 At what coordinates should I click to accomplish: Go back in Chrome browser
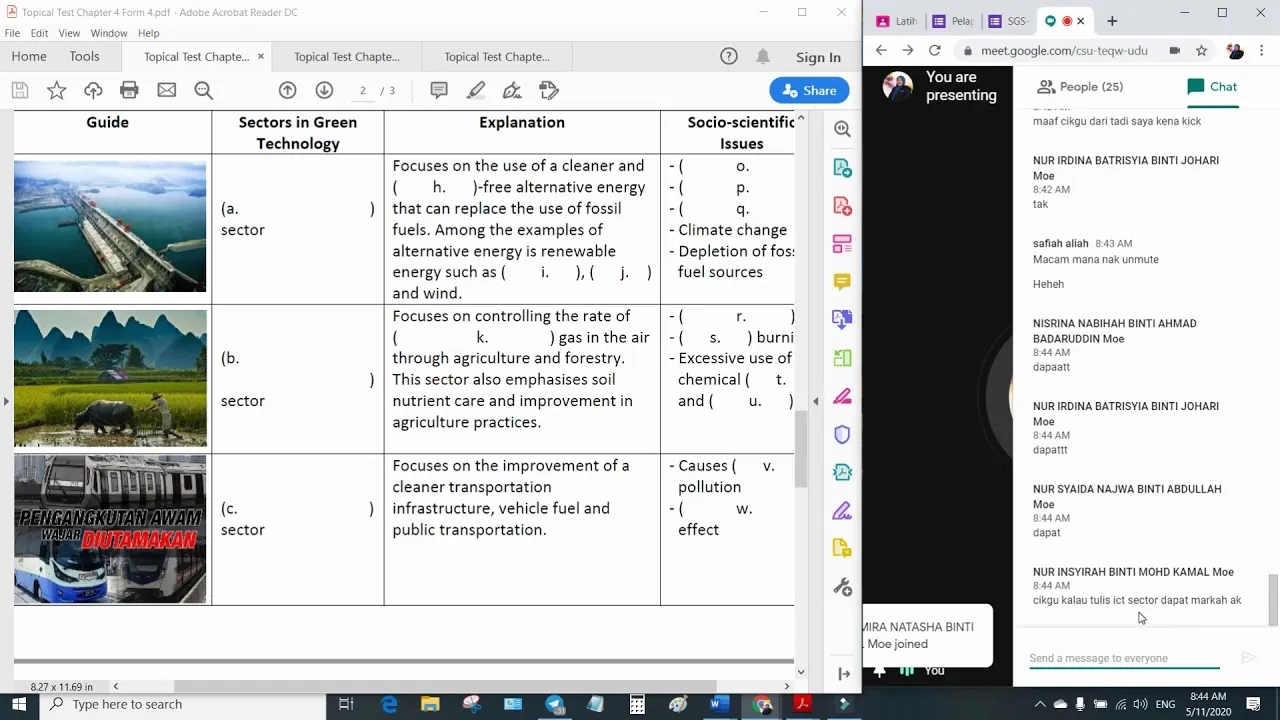tap(881, 50)
